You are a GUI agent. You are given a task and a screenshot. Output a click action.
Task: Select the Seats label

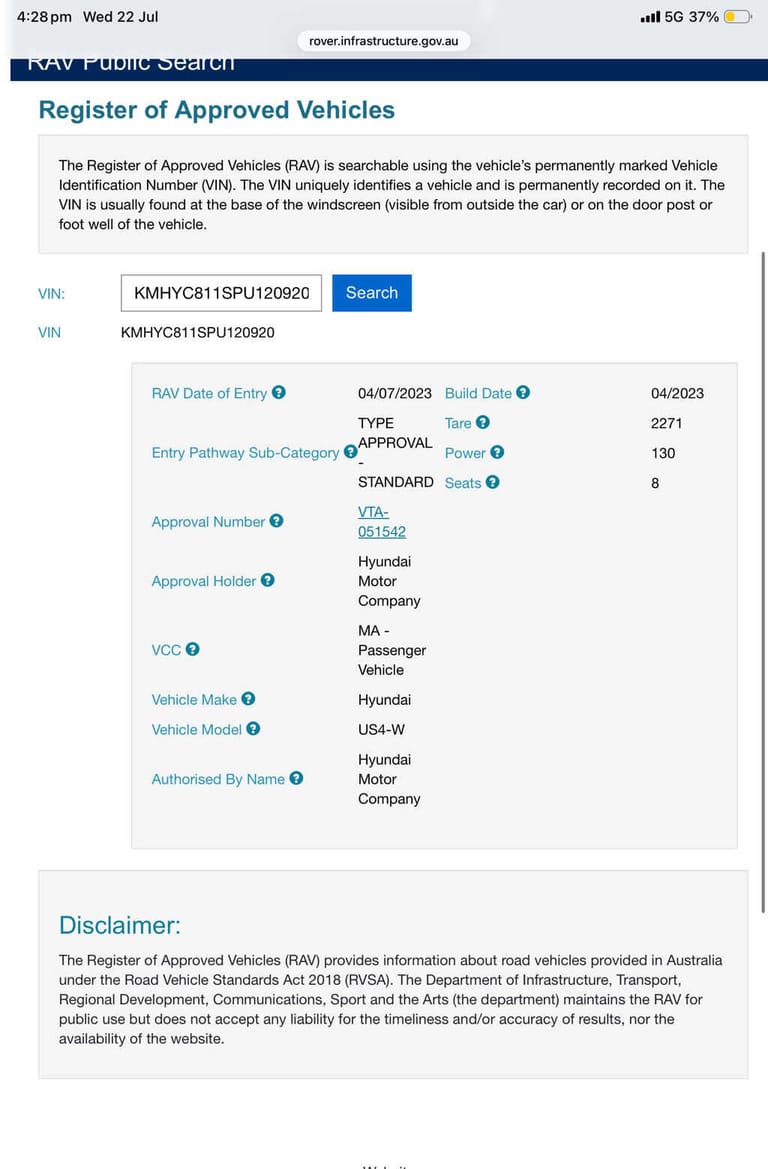click(463, 482)
